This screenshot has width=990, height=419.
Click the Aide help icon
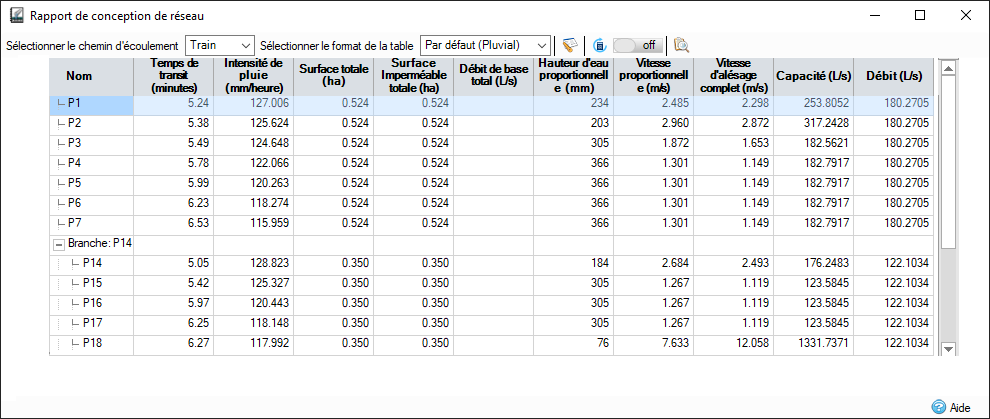click(x=939, y=407)
